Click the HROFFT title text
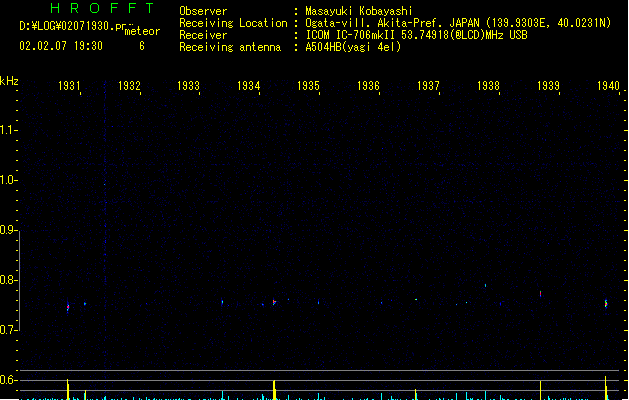 tap(103, 8)
